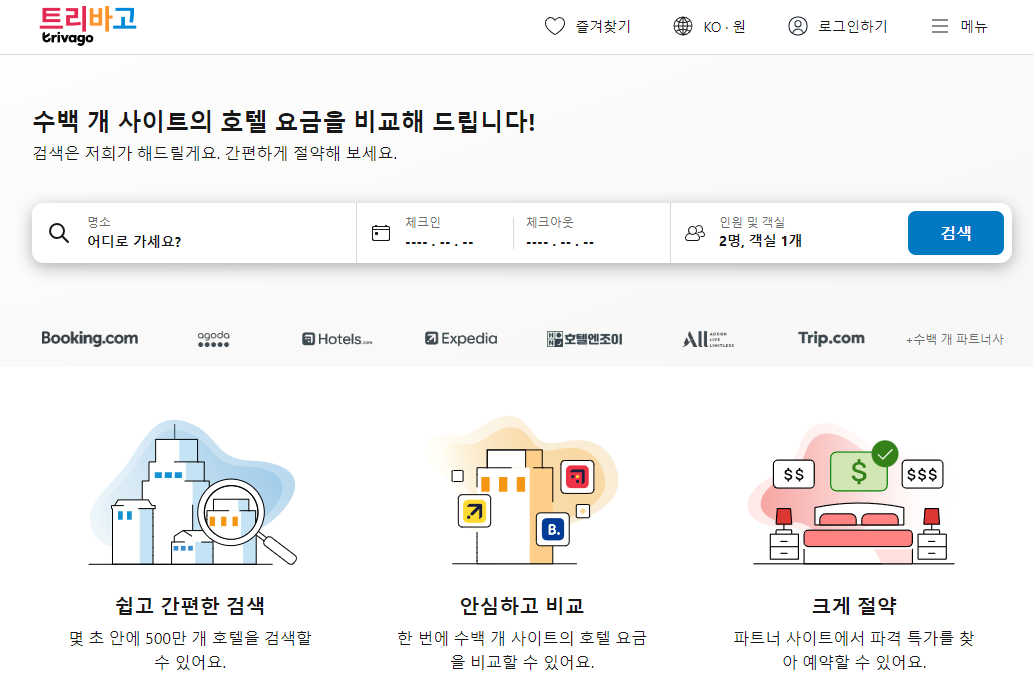
Task: Click the 안심하고 비교 heading
Action: pyautogui.click(x=522, y=605)
